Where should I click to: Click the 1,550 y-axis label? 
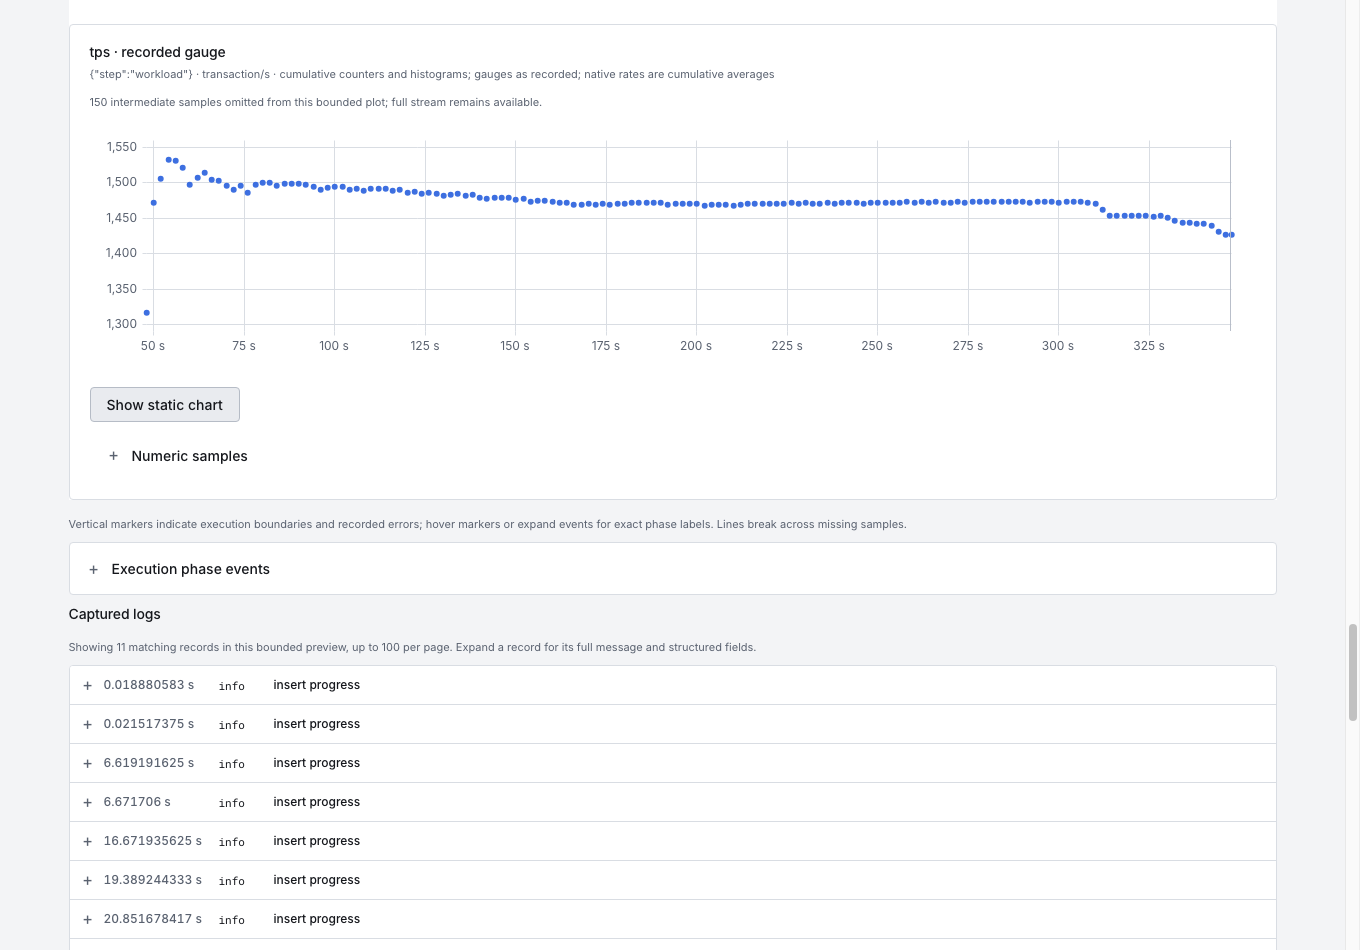point(122,147)
